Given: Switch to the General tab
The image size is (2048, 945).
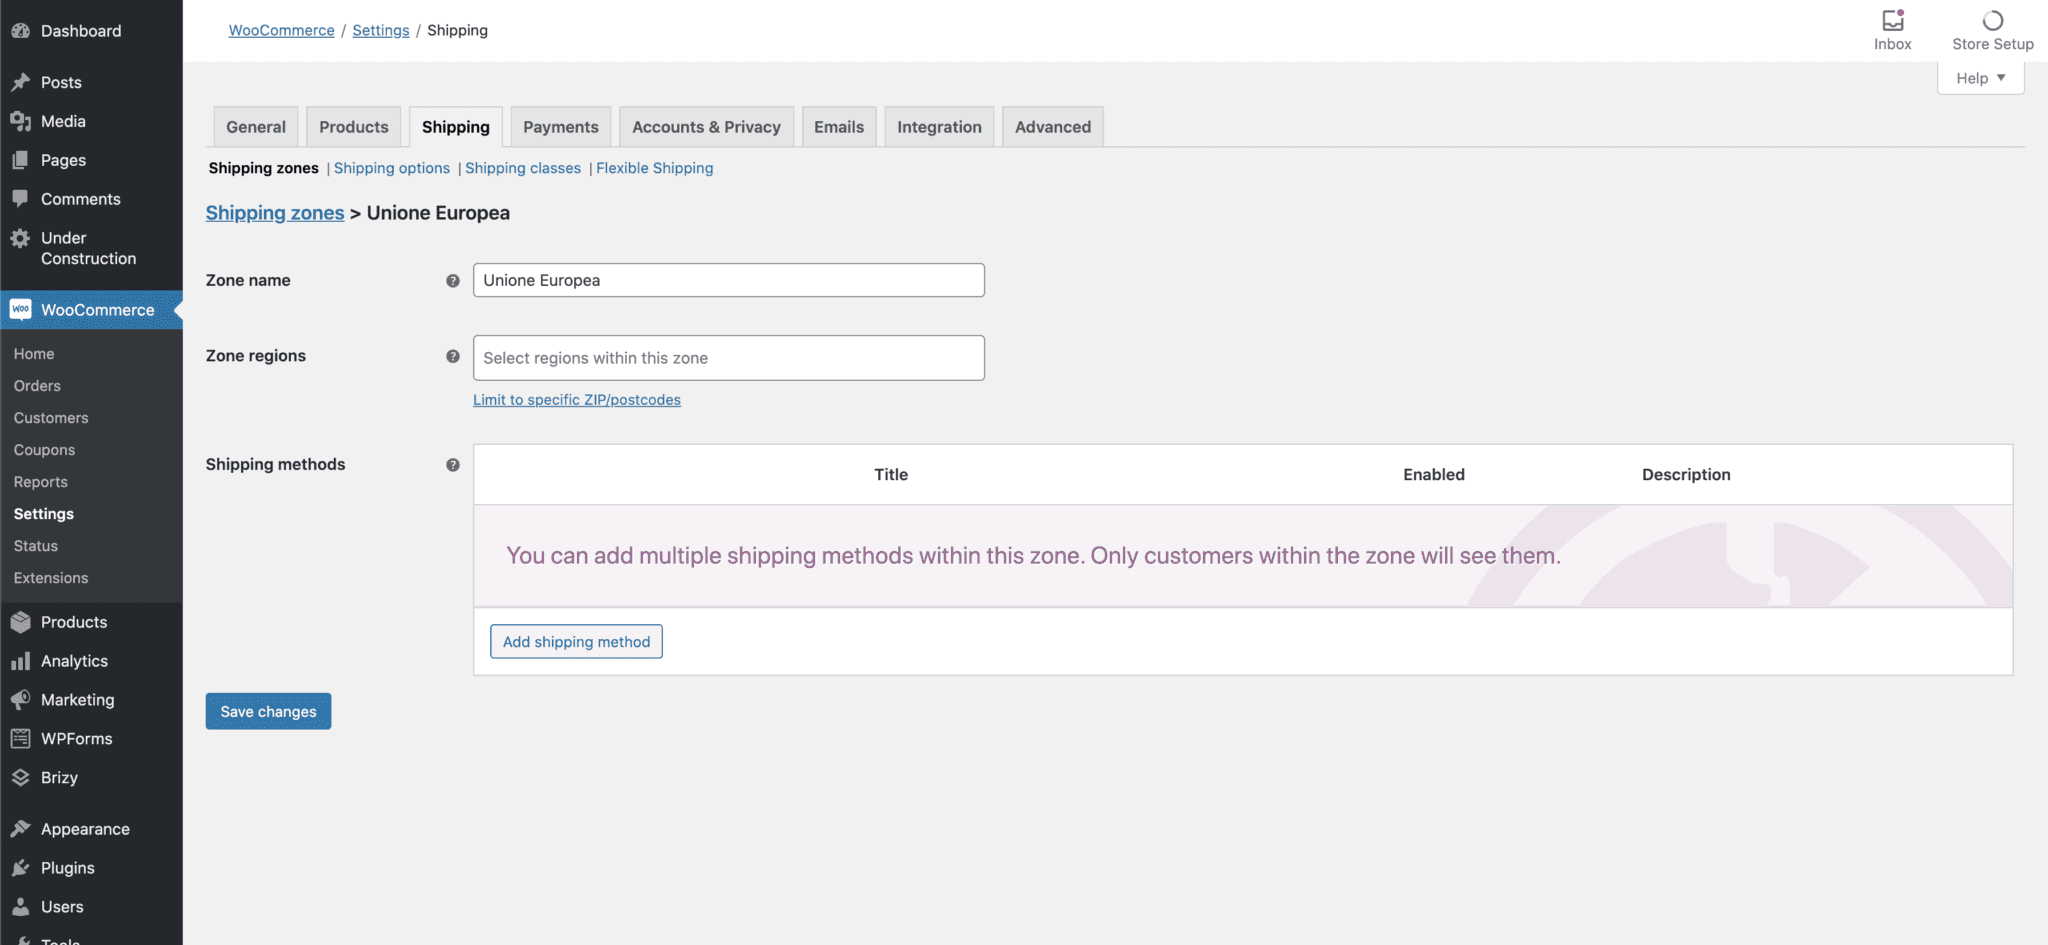Looking at the screenshot, I should [x=256, y=127].
